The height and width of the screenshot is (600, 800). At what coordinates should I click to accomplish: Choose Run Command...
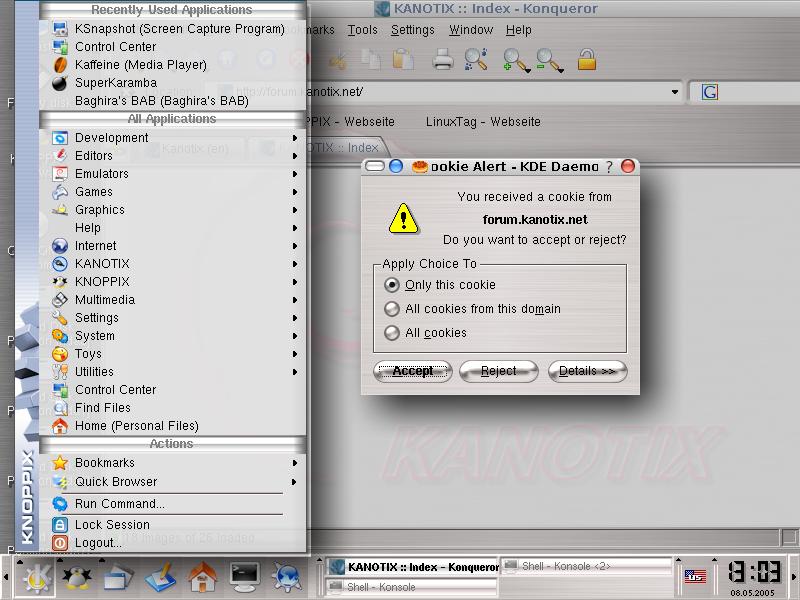(173, 504)
